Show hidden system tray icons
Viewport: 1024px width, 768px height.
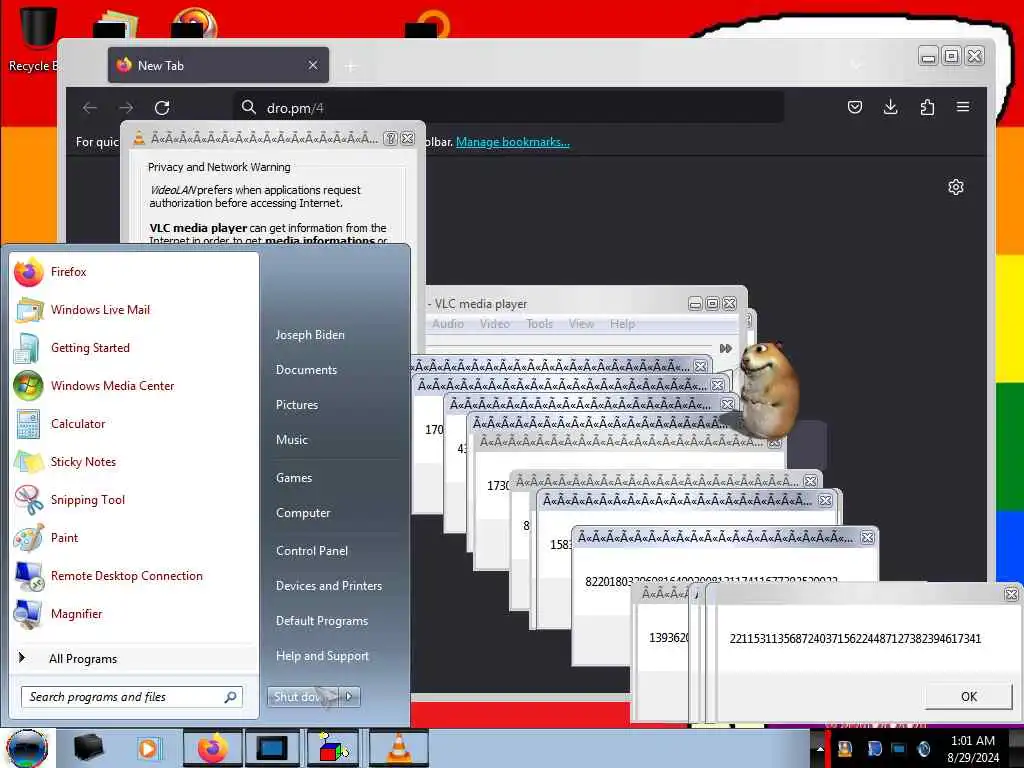pyautogui.click(x=820, y=749)
